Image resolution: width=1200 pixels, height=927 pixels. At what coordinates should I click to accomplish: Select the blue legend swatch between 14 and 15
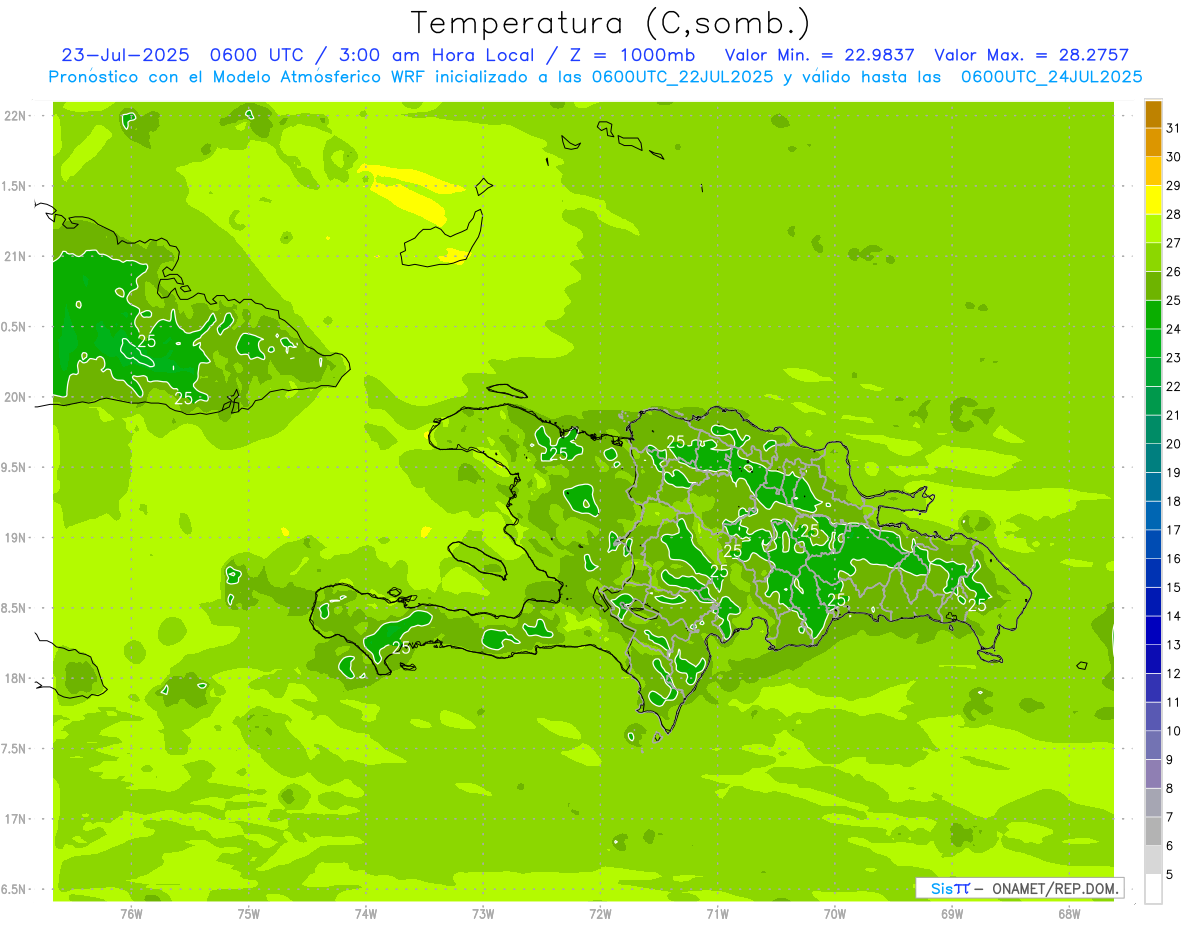(1153, 602)
